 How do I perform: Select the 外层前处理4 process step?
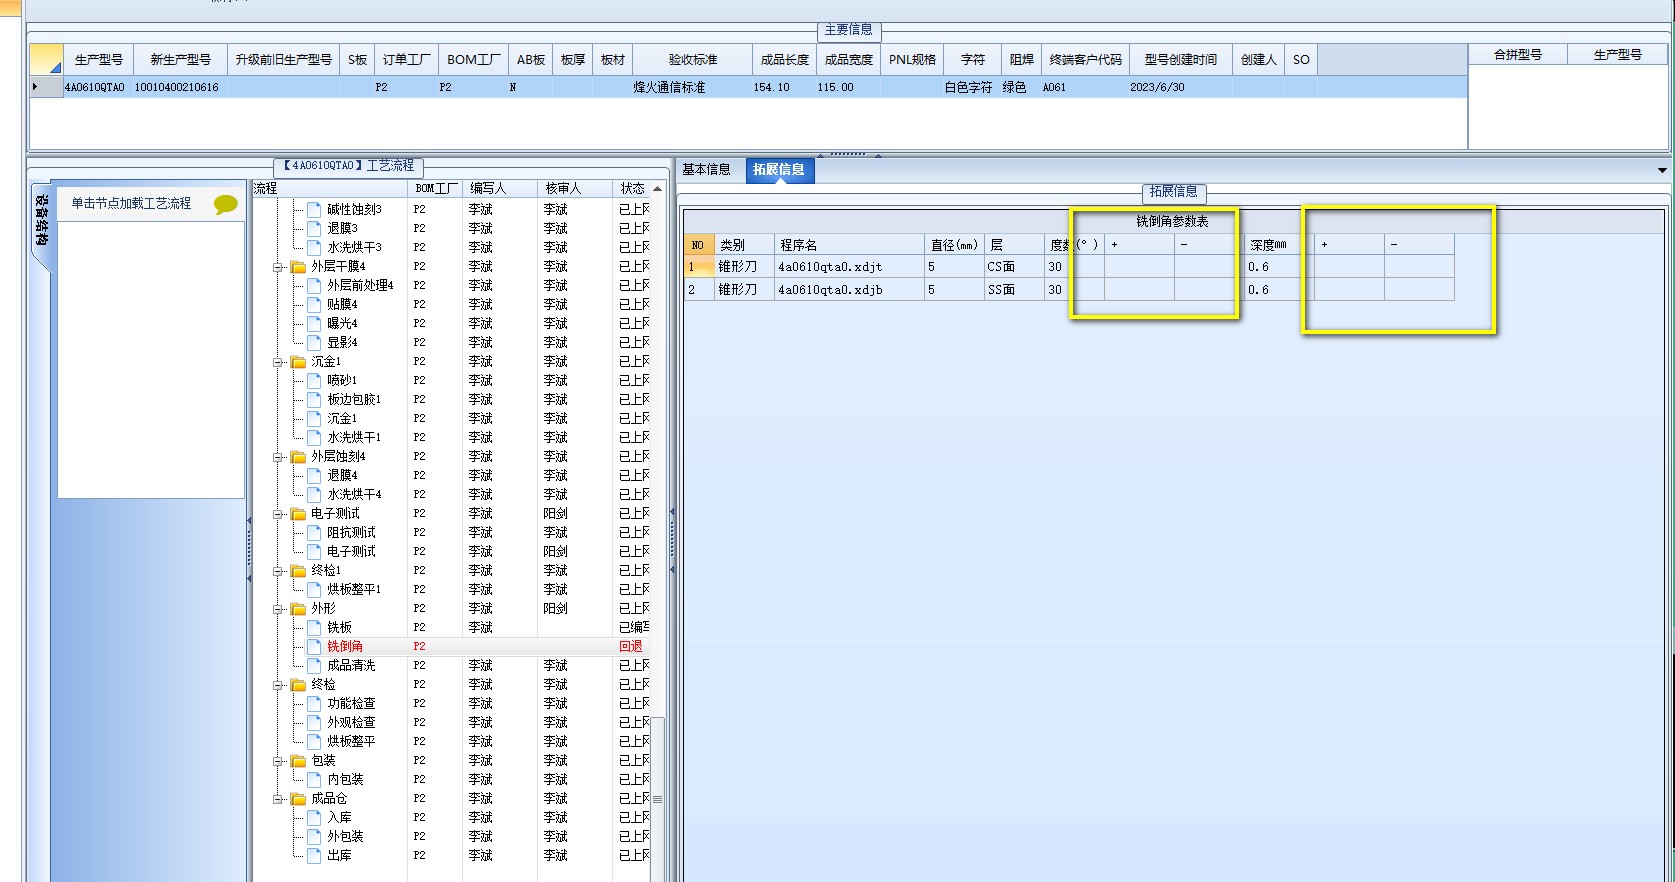pyautogui.click(x=360, y=285)
